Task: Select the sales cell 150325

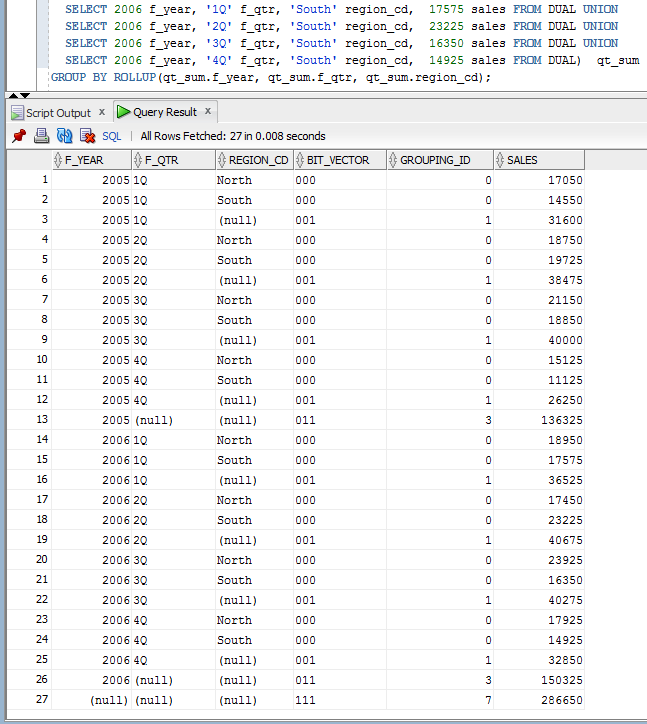Action: 539,680
